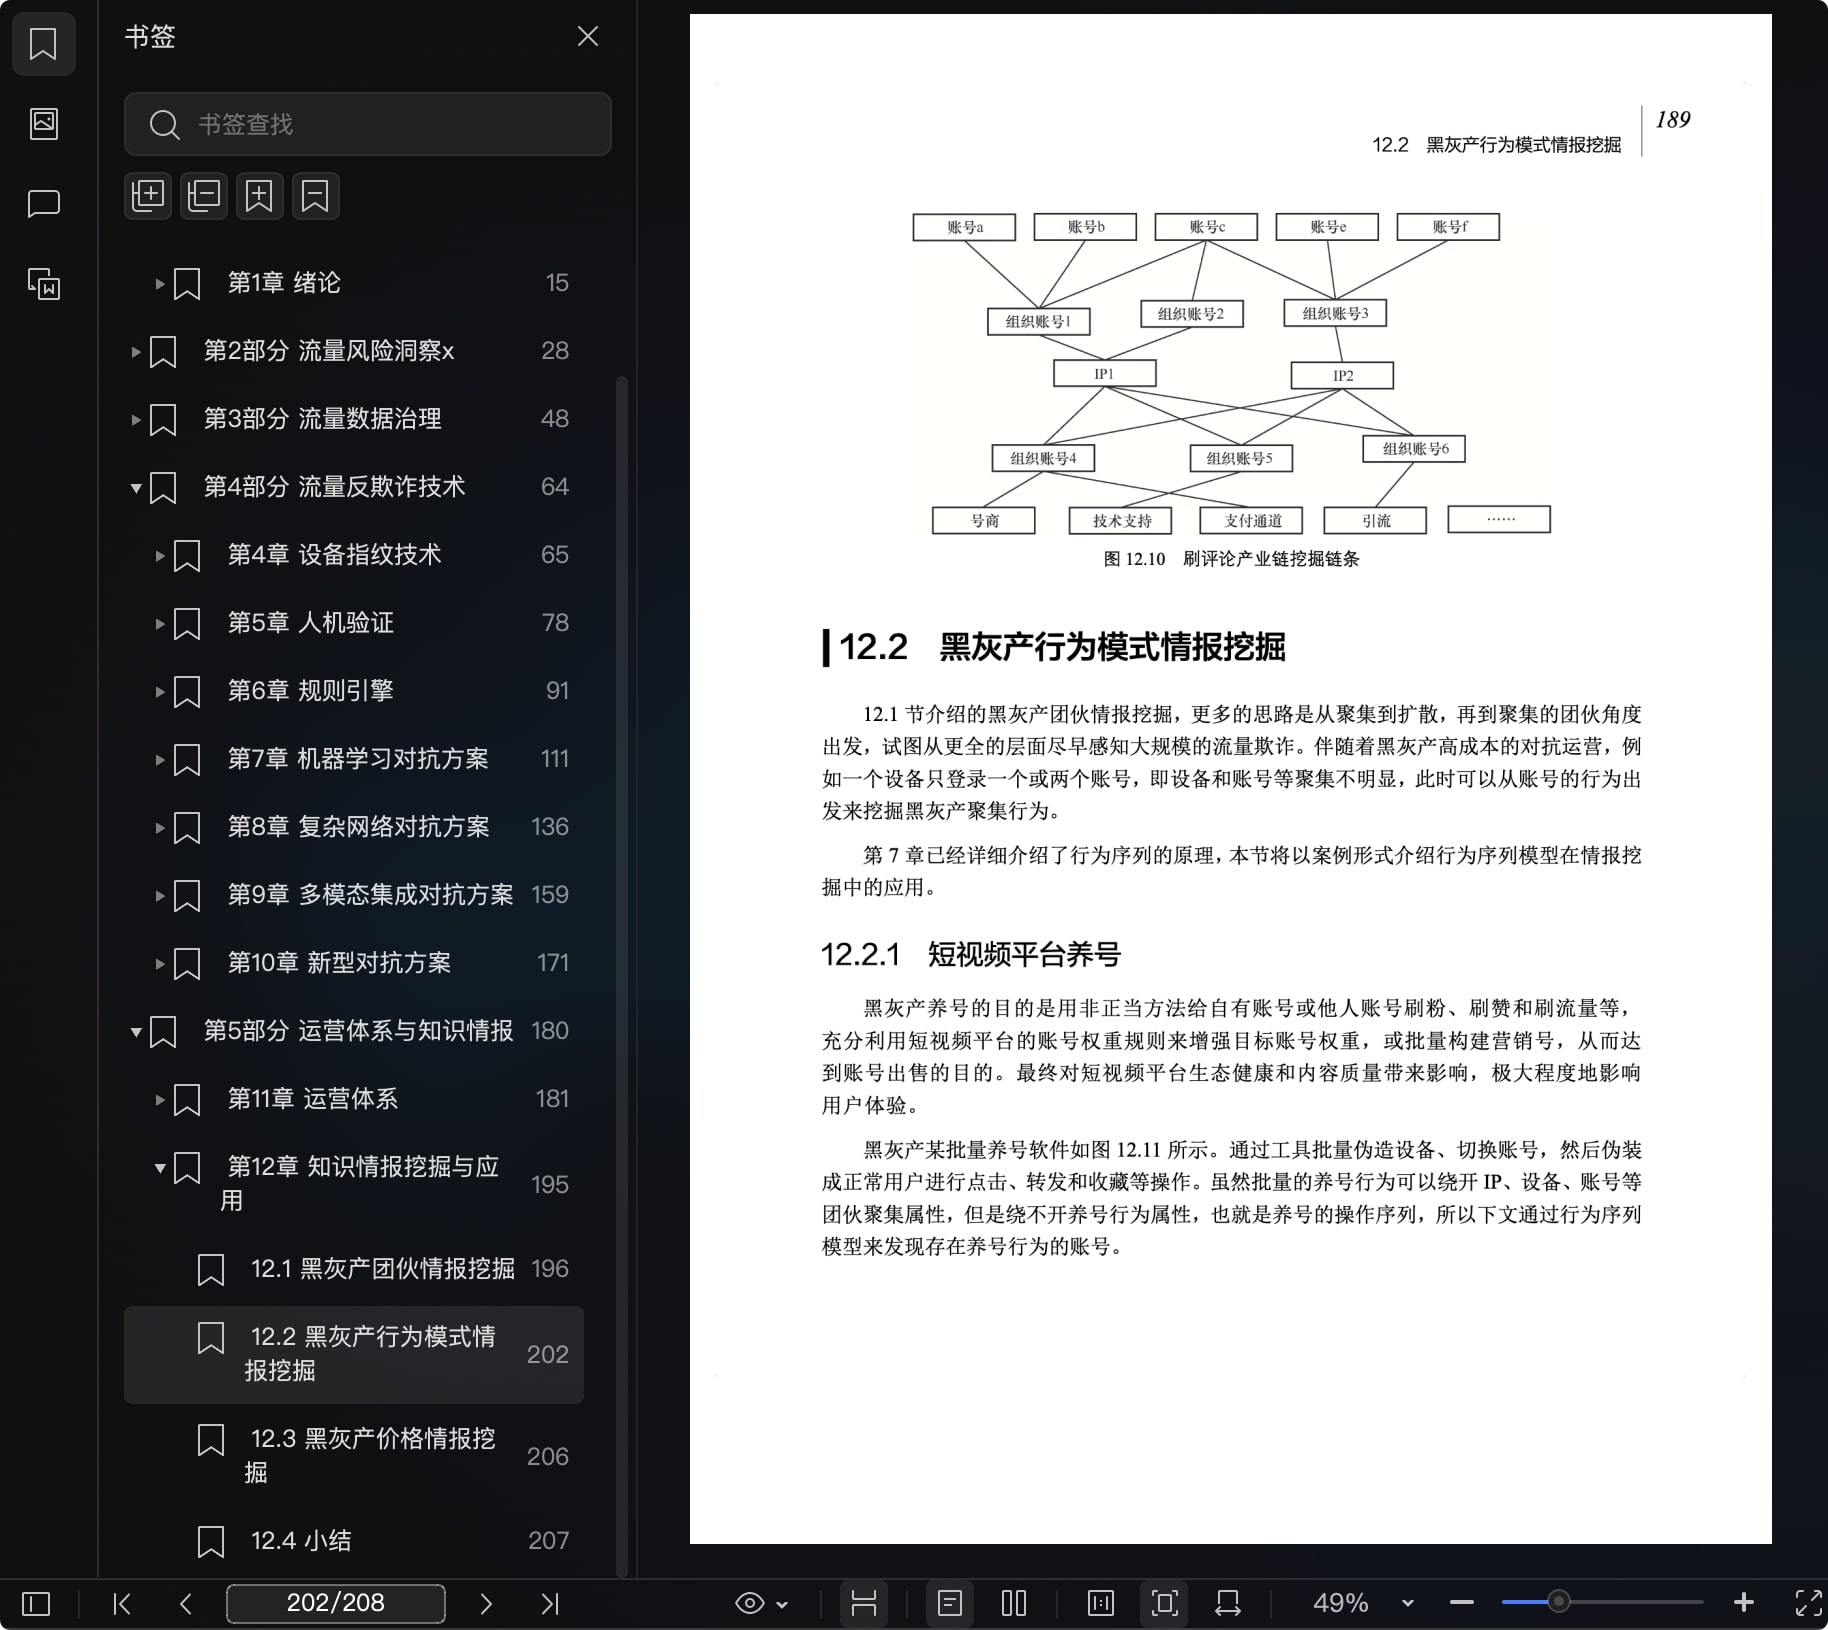
Task: Select single page view
Action: (x=950, y=1604)
